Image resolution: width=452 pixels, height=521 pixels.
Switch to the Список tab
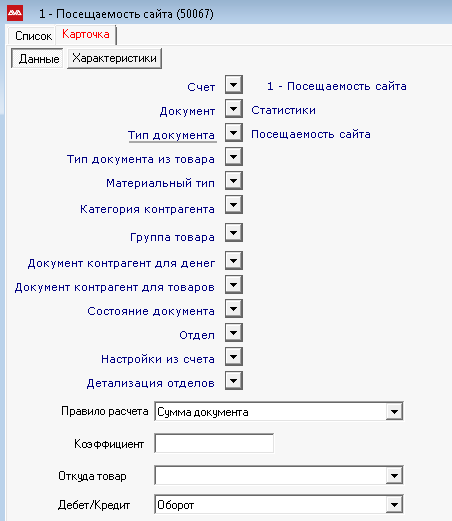tap(33, 36)
